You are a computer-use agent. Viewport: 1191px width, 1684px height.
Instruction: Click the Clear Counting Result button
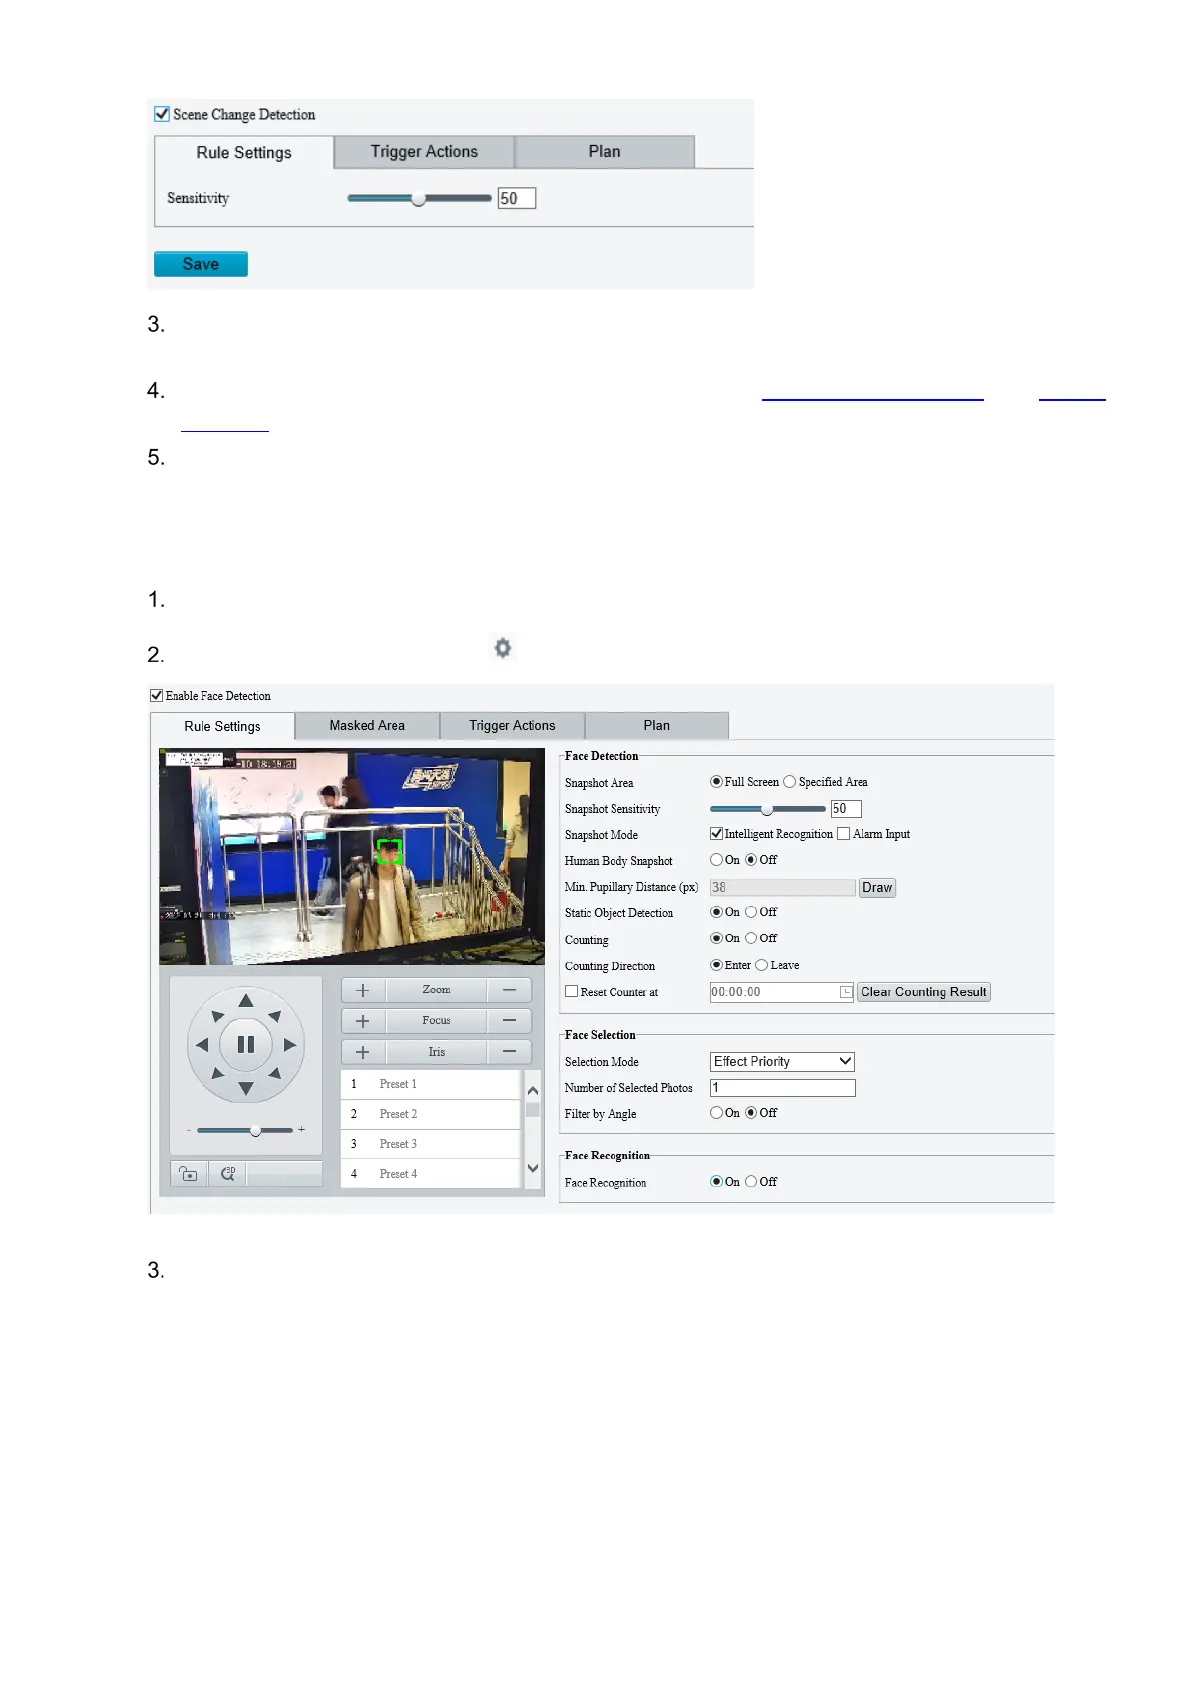pyautogui.click(x=923, y=992)
